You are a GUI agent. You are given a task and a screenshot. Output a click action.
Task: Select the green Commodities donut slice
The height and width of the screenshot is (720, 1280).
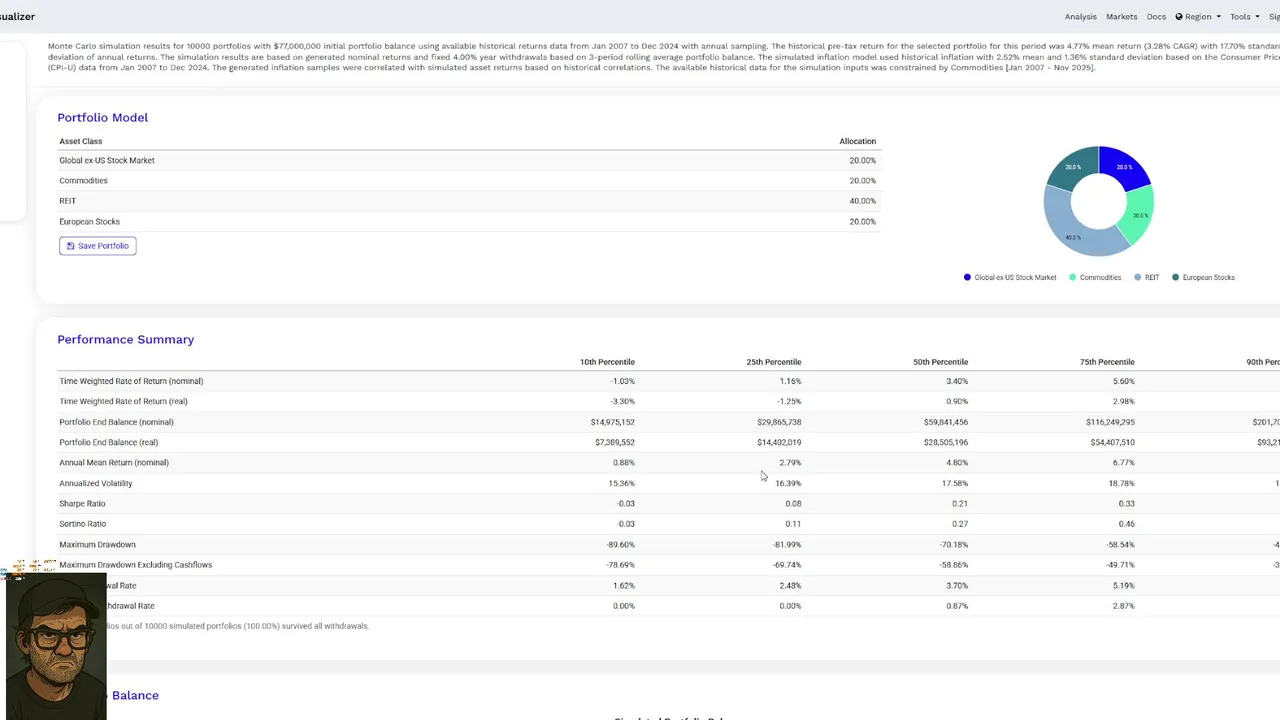coord(1139,215)
